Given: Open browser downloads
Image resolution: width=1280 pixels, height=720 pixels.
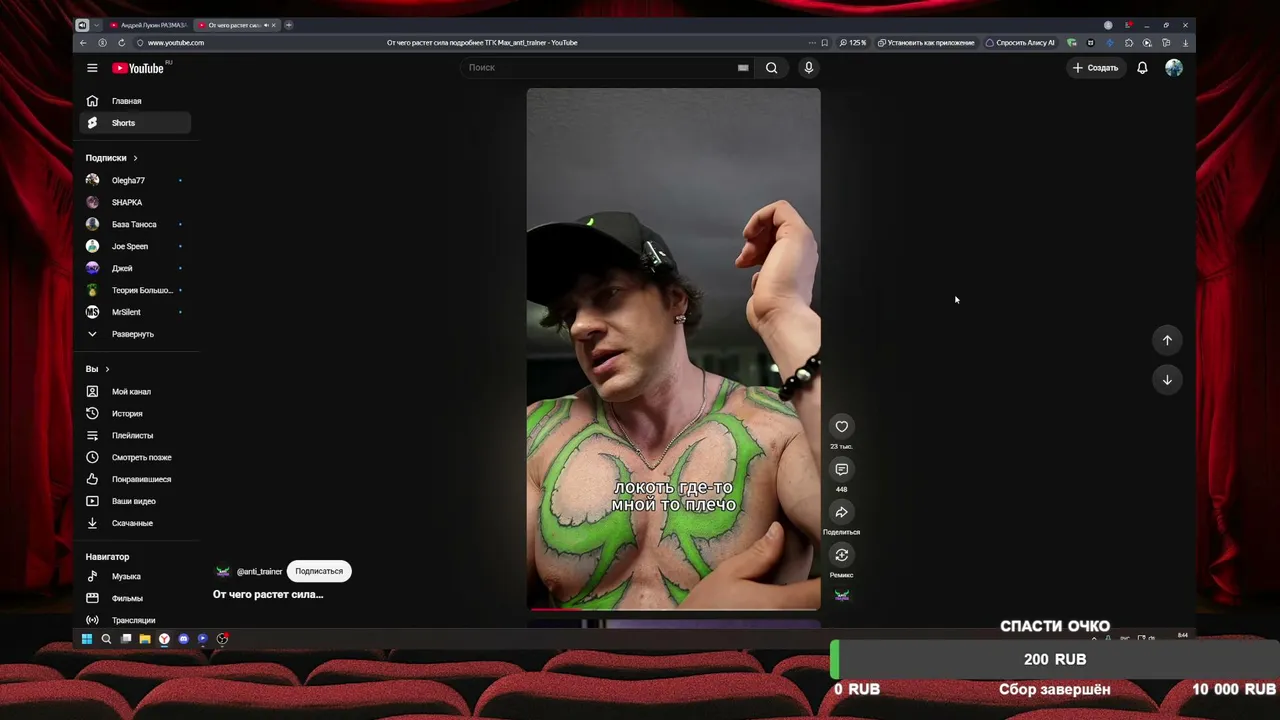Looking at the screenshot, I should click(x=1185, y=43).
